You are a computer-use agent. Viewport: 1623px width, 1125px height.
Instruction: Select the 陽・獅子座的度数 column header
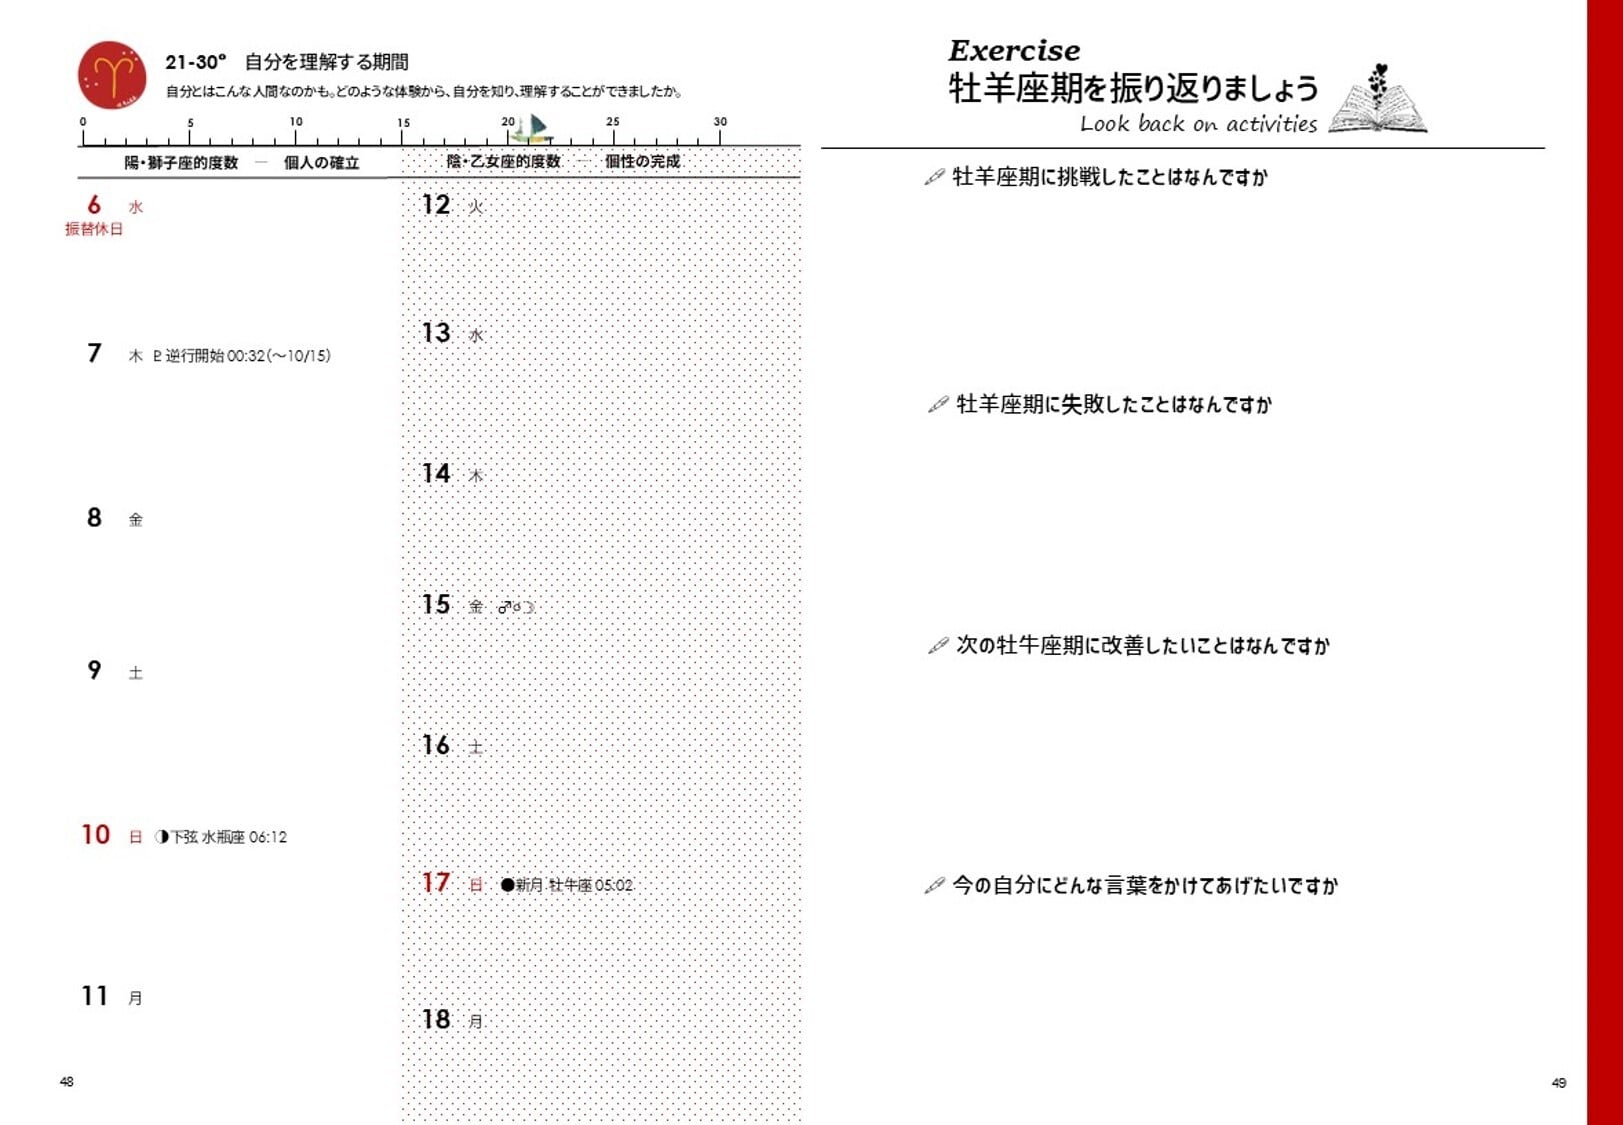pyautogui.click(x=181, y=163)
